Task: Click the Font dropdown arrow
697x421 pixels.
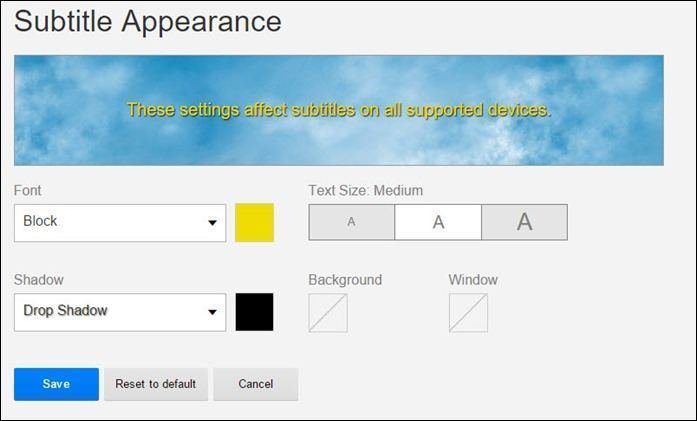Action: [212, 223]
